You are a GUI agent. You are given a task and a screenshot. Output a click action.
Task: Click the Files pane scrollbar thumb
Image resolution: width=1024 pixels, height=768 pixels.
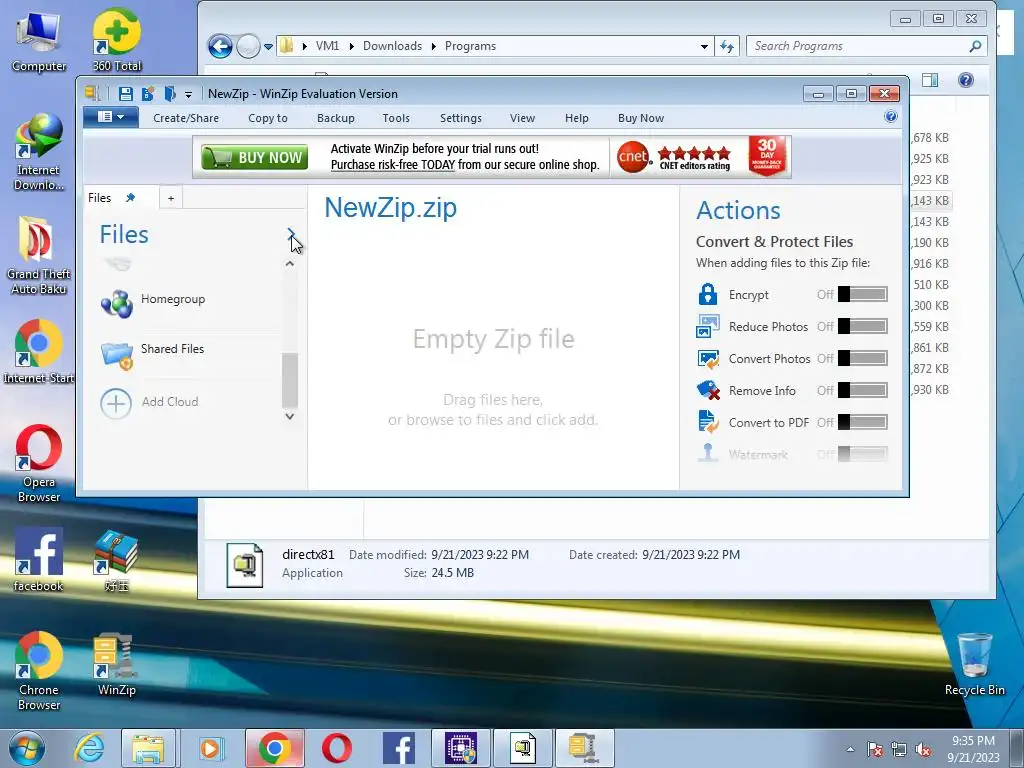290,380
